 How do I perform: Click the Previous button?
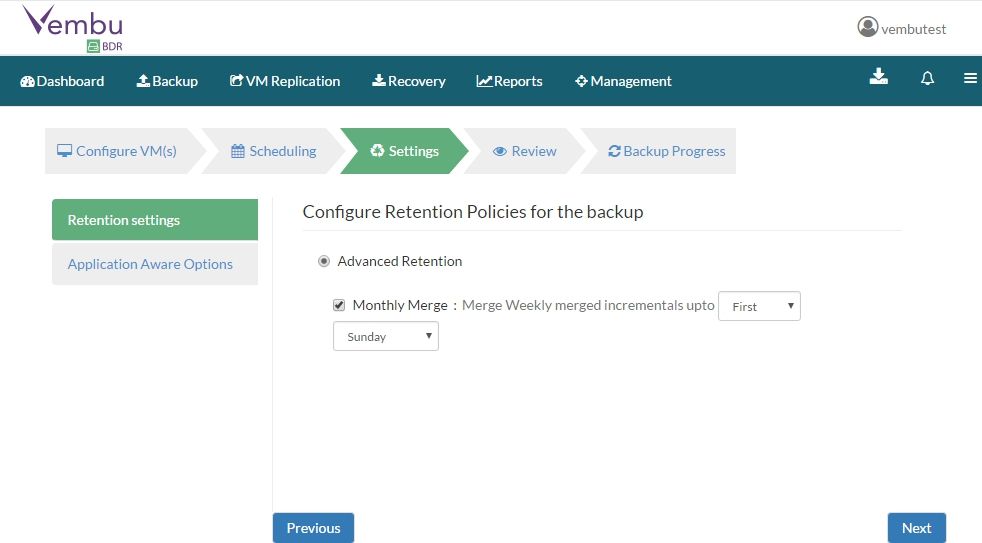point(313,528)
